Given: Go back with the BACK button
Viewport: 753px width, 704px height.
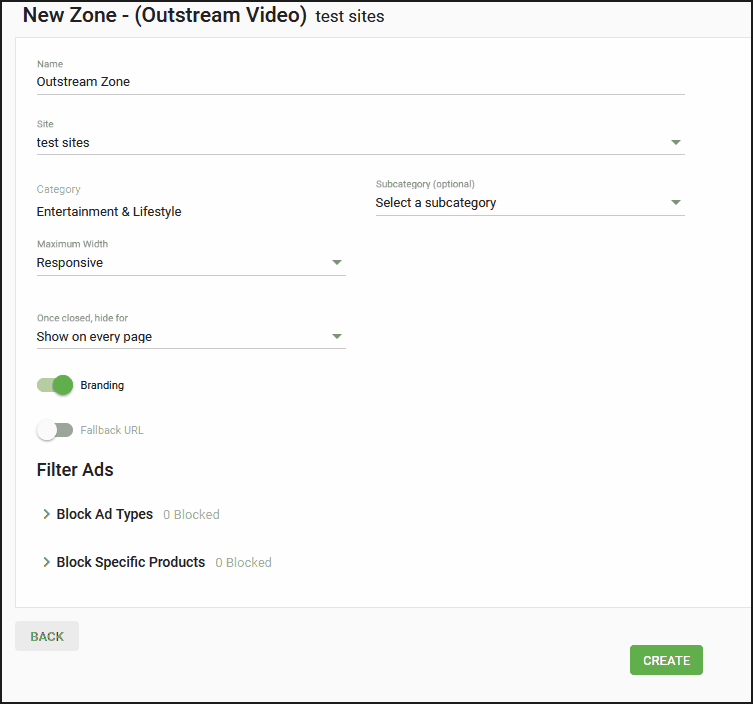Looking at the screenshot, I should (47, 636).
